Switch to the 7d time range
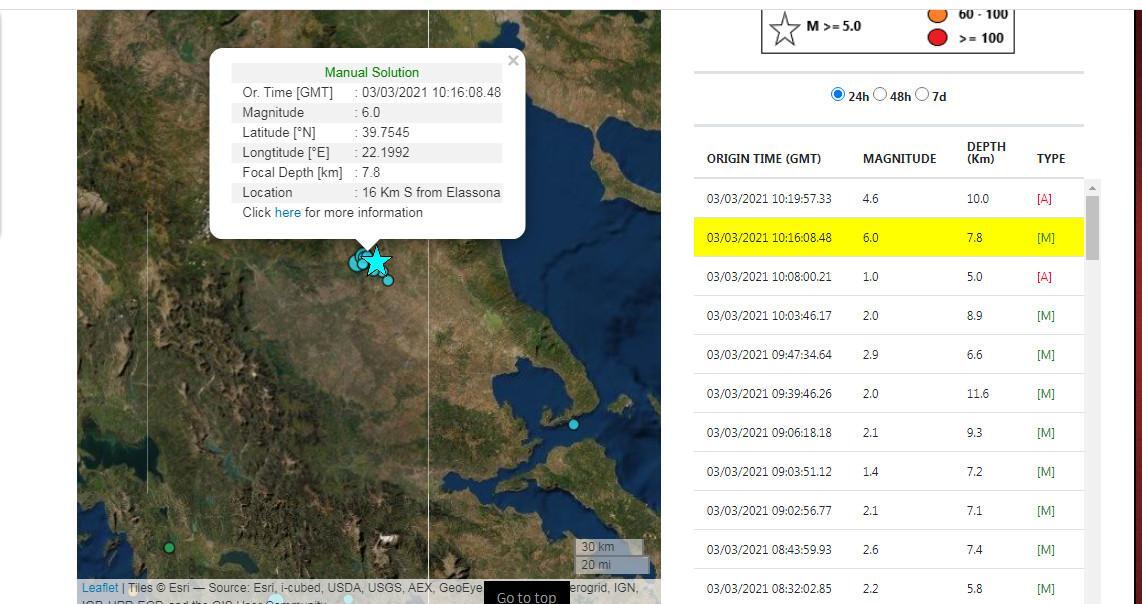1142x604 pixels. tap(922, 94)
